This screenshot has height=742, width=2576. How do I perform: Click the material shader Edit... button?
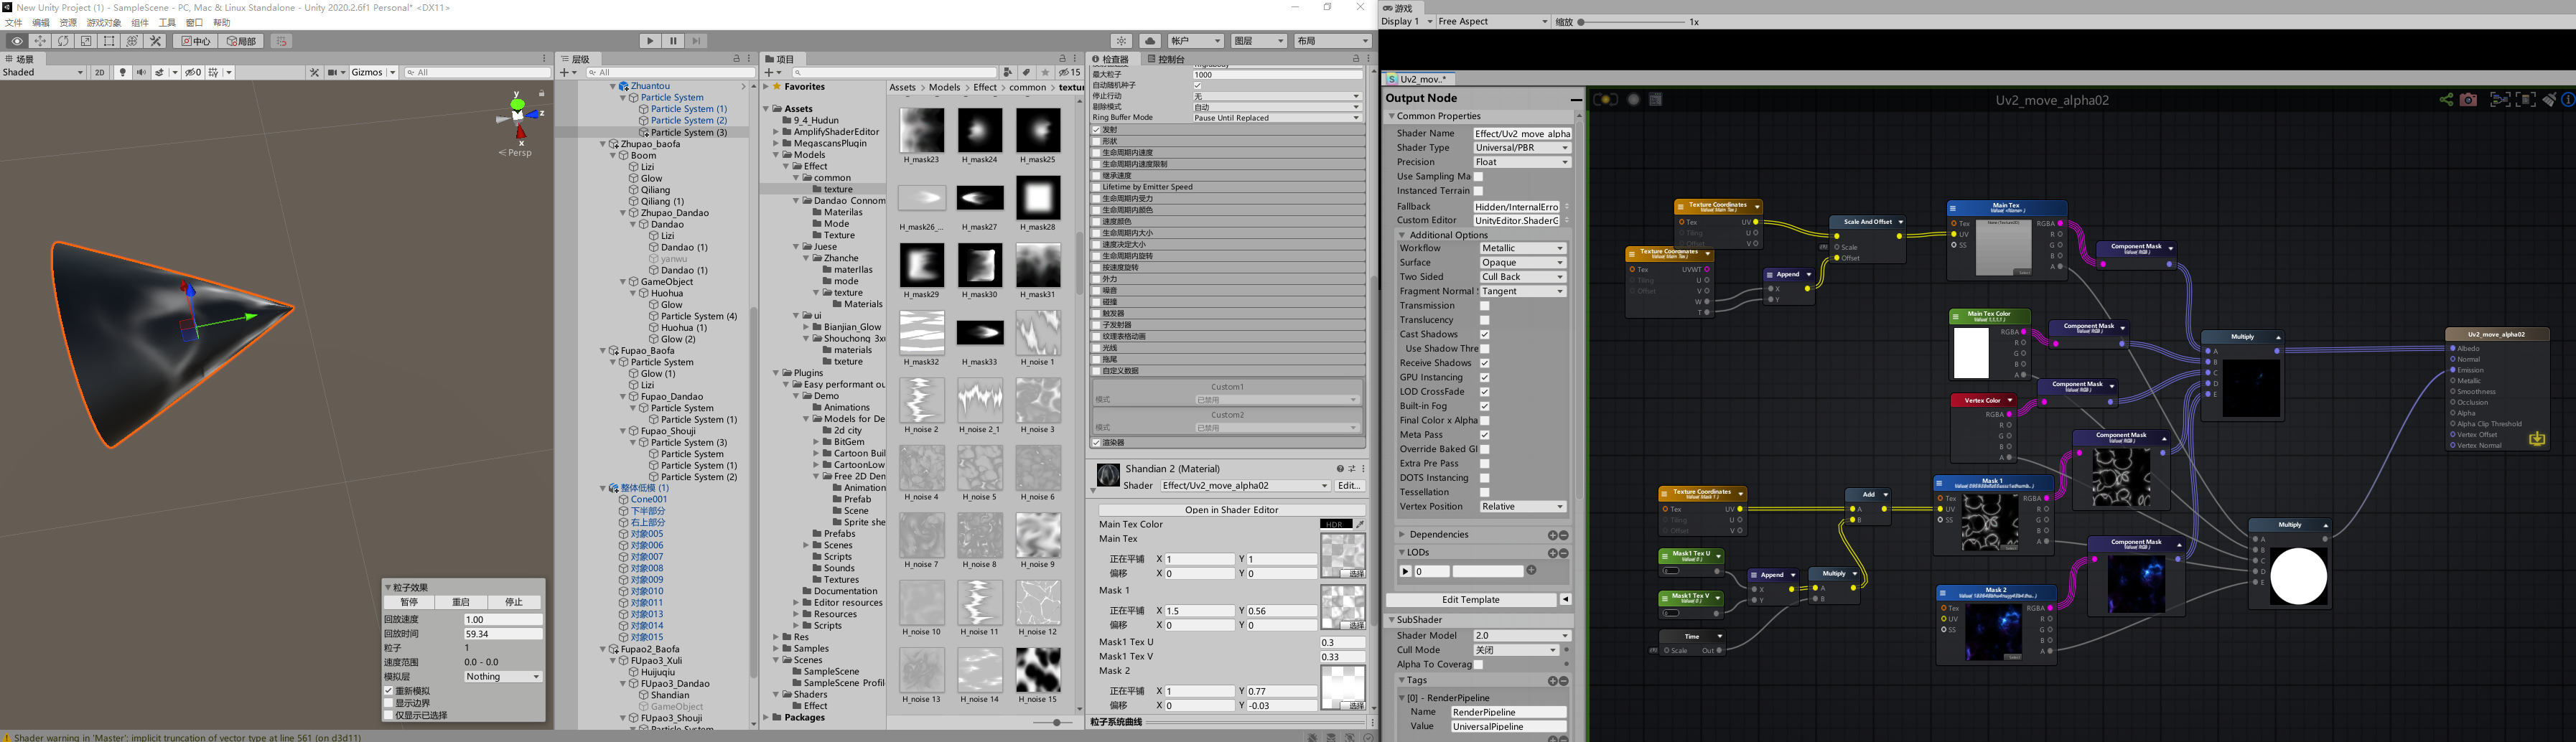(x=1349, y=486)
